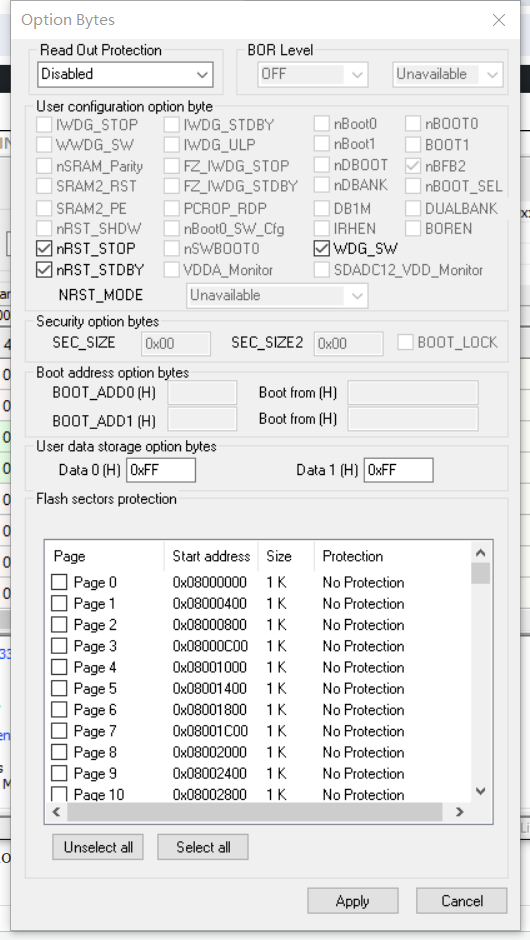Viewport: 530px width, 940px height.
Task: Check the Page 0 protection box
Action: [x=59, y=582]
